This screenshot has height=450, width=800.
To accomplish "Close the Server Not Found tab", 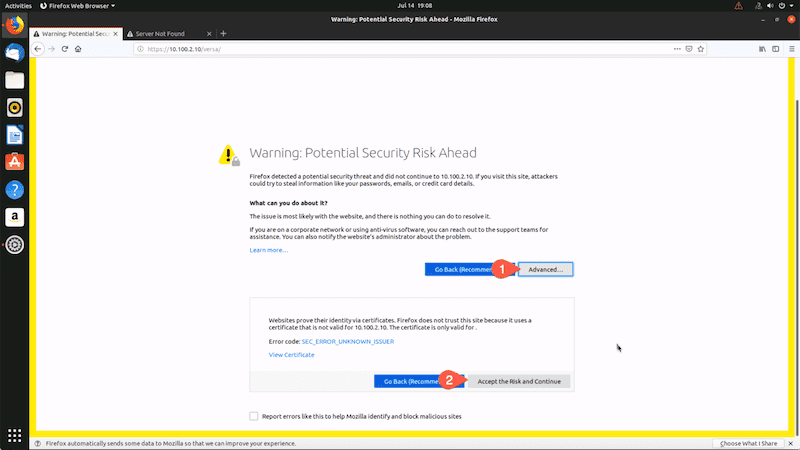I will [209, 34].
